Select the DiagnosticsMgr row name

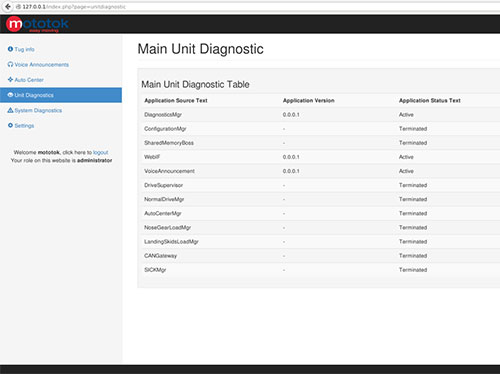(163, 115)
